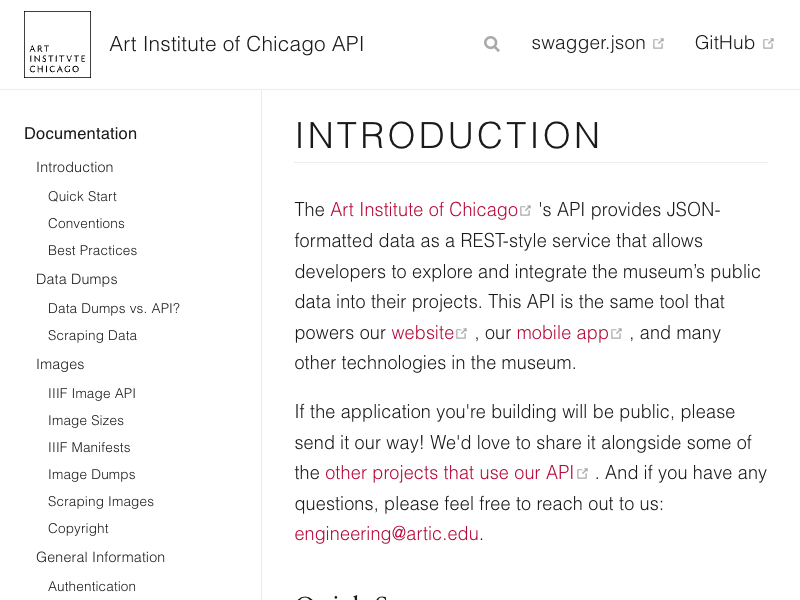Go to Introduction in the sidebar
This screenshot has height=600, width=800.
coord(74,167)
